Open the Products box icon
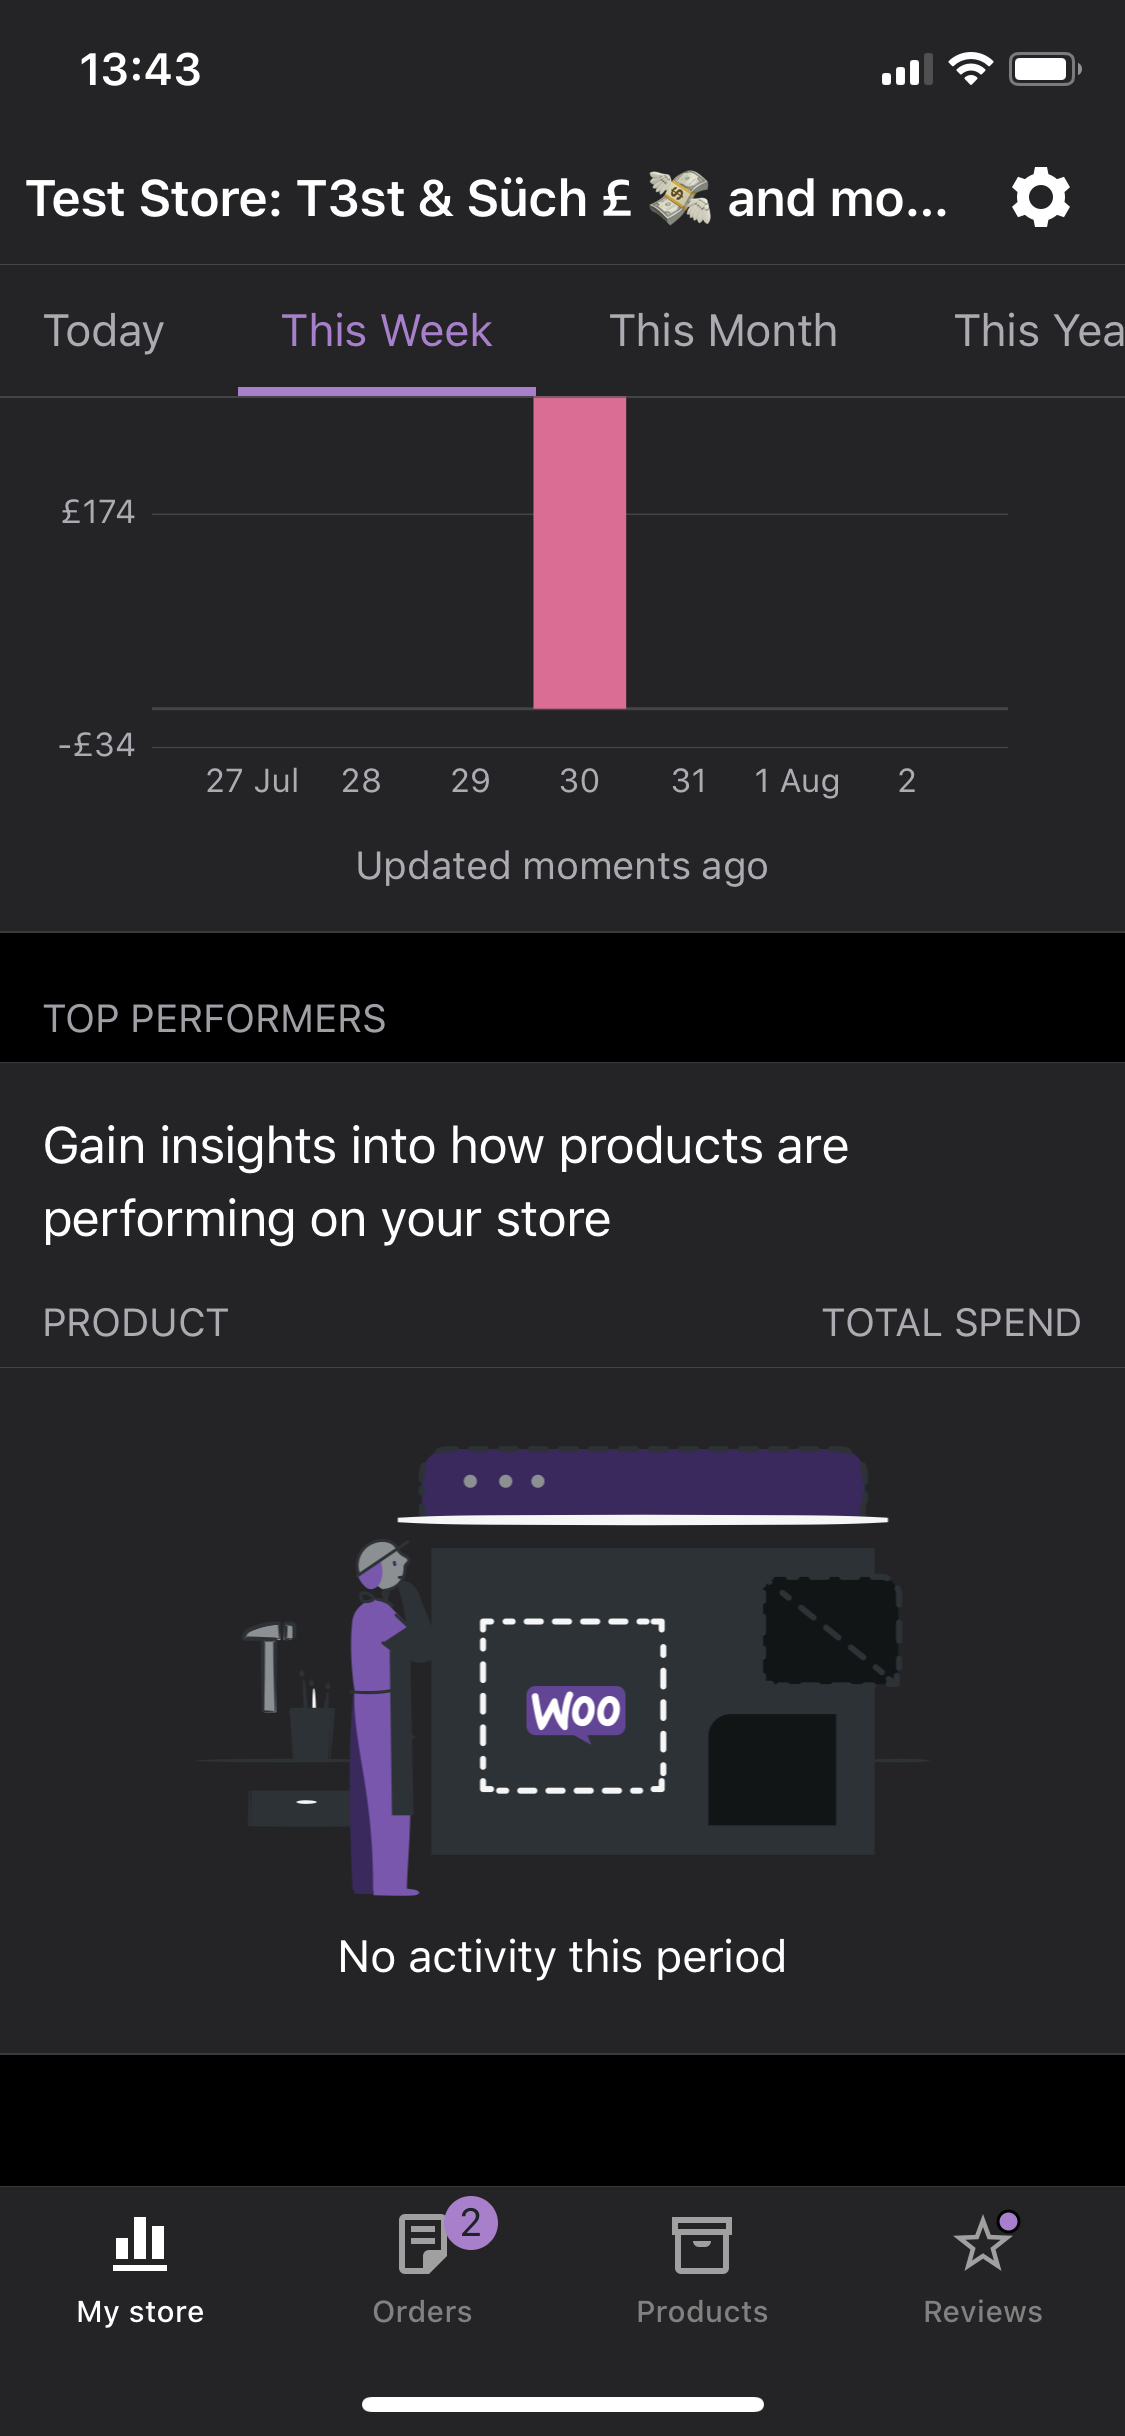Screen dimensions: 1125x2436 (x=702, y=2245)
